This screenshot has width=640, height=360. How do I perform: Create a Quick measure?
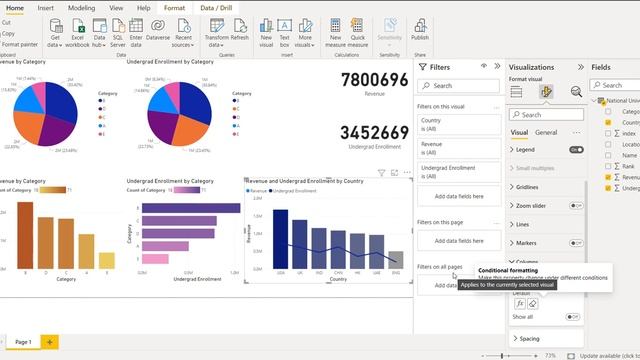click(358, 33)
